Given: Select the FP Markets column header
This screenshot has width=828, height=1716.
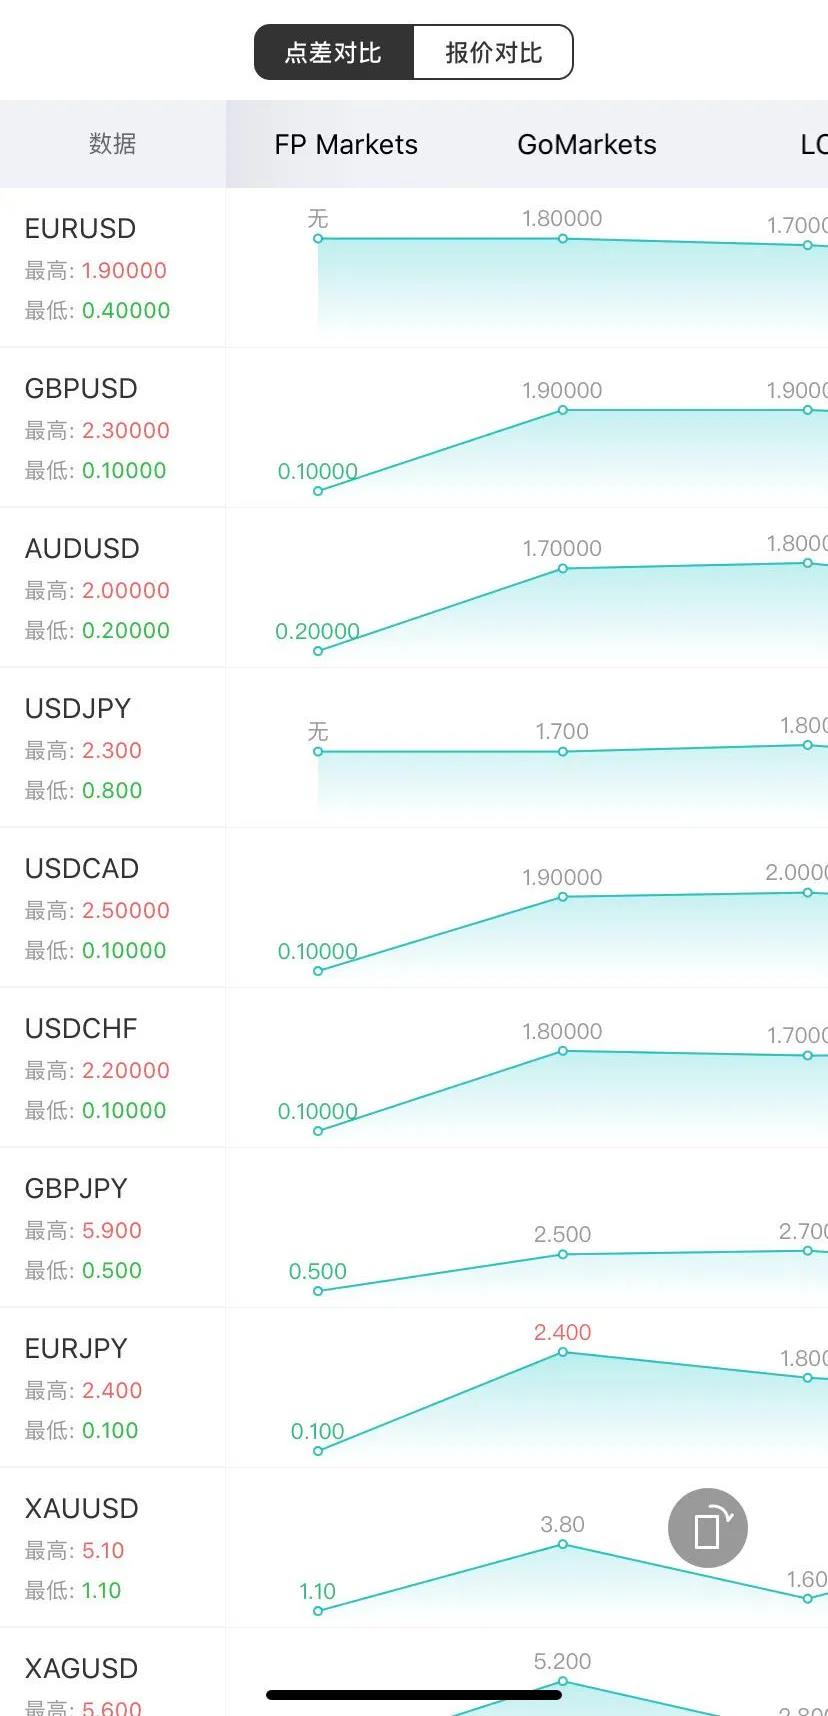Looking at the screenshot, I should coord(346,144).
